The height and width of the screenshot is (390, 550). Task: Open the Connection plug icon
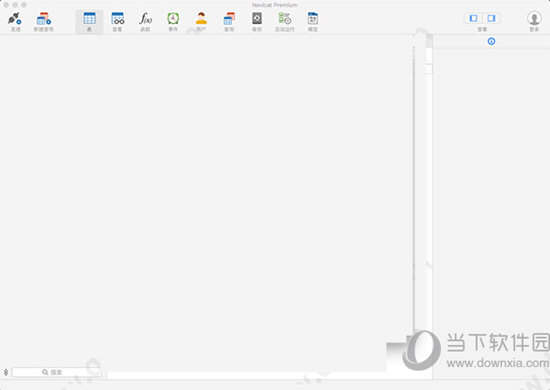[x=15, y=19]
